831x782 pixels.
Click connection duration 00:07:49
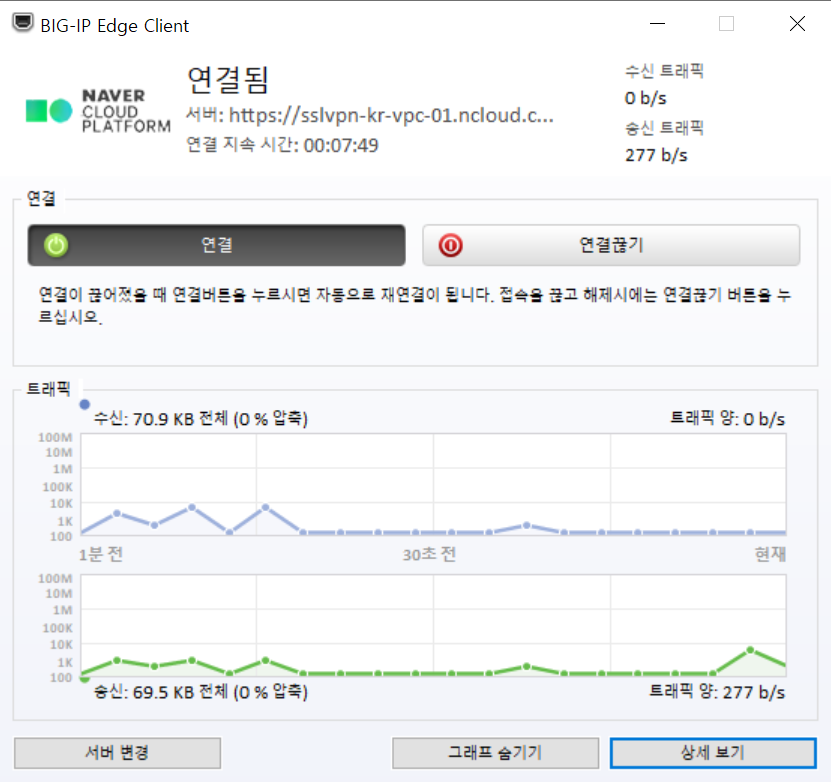point(341,145)
